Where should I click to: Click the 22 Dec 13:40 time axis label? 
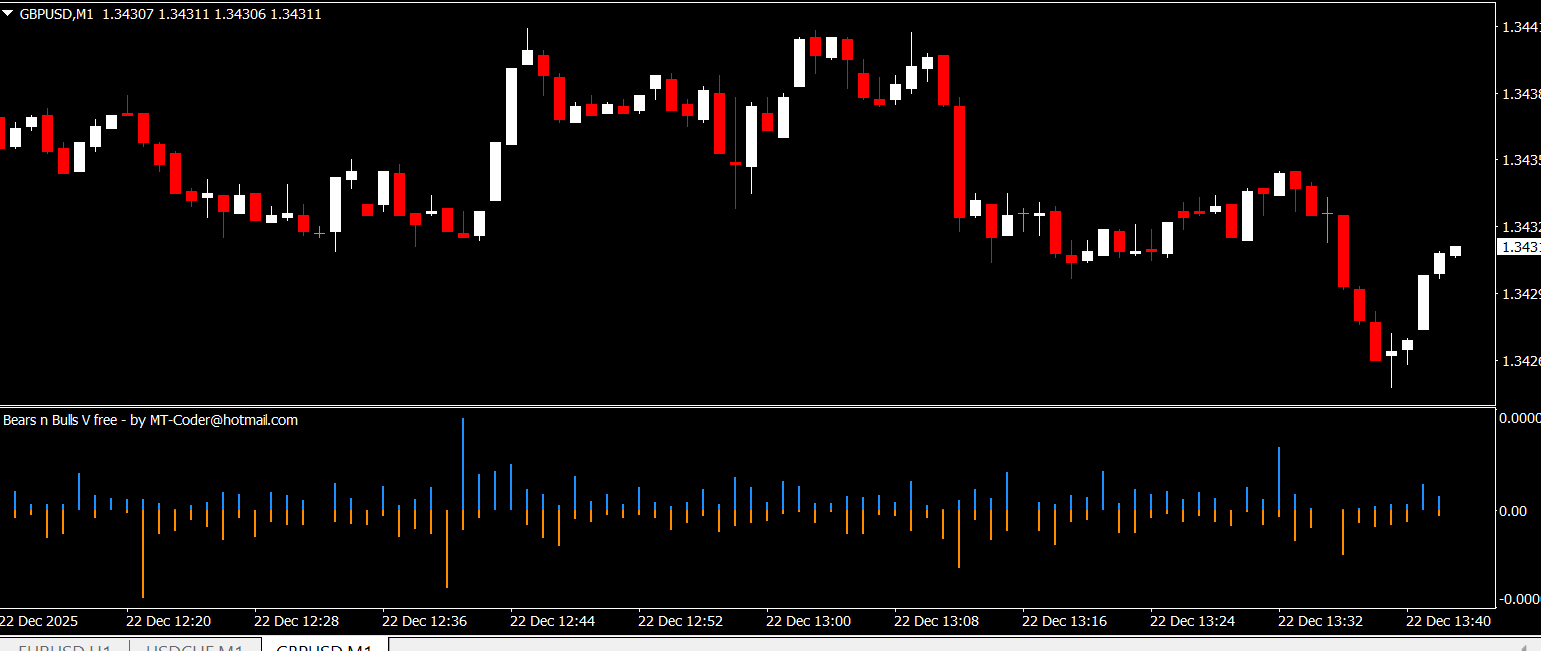point(1448,621)
